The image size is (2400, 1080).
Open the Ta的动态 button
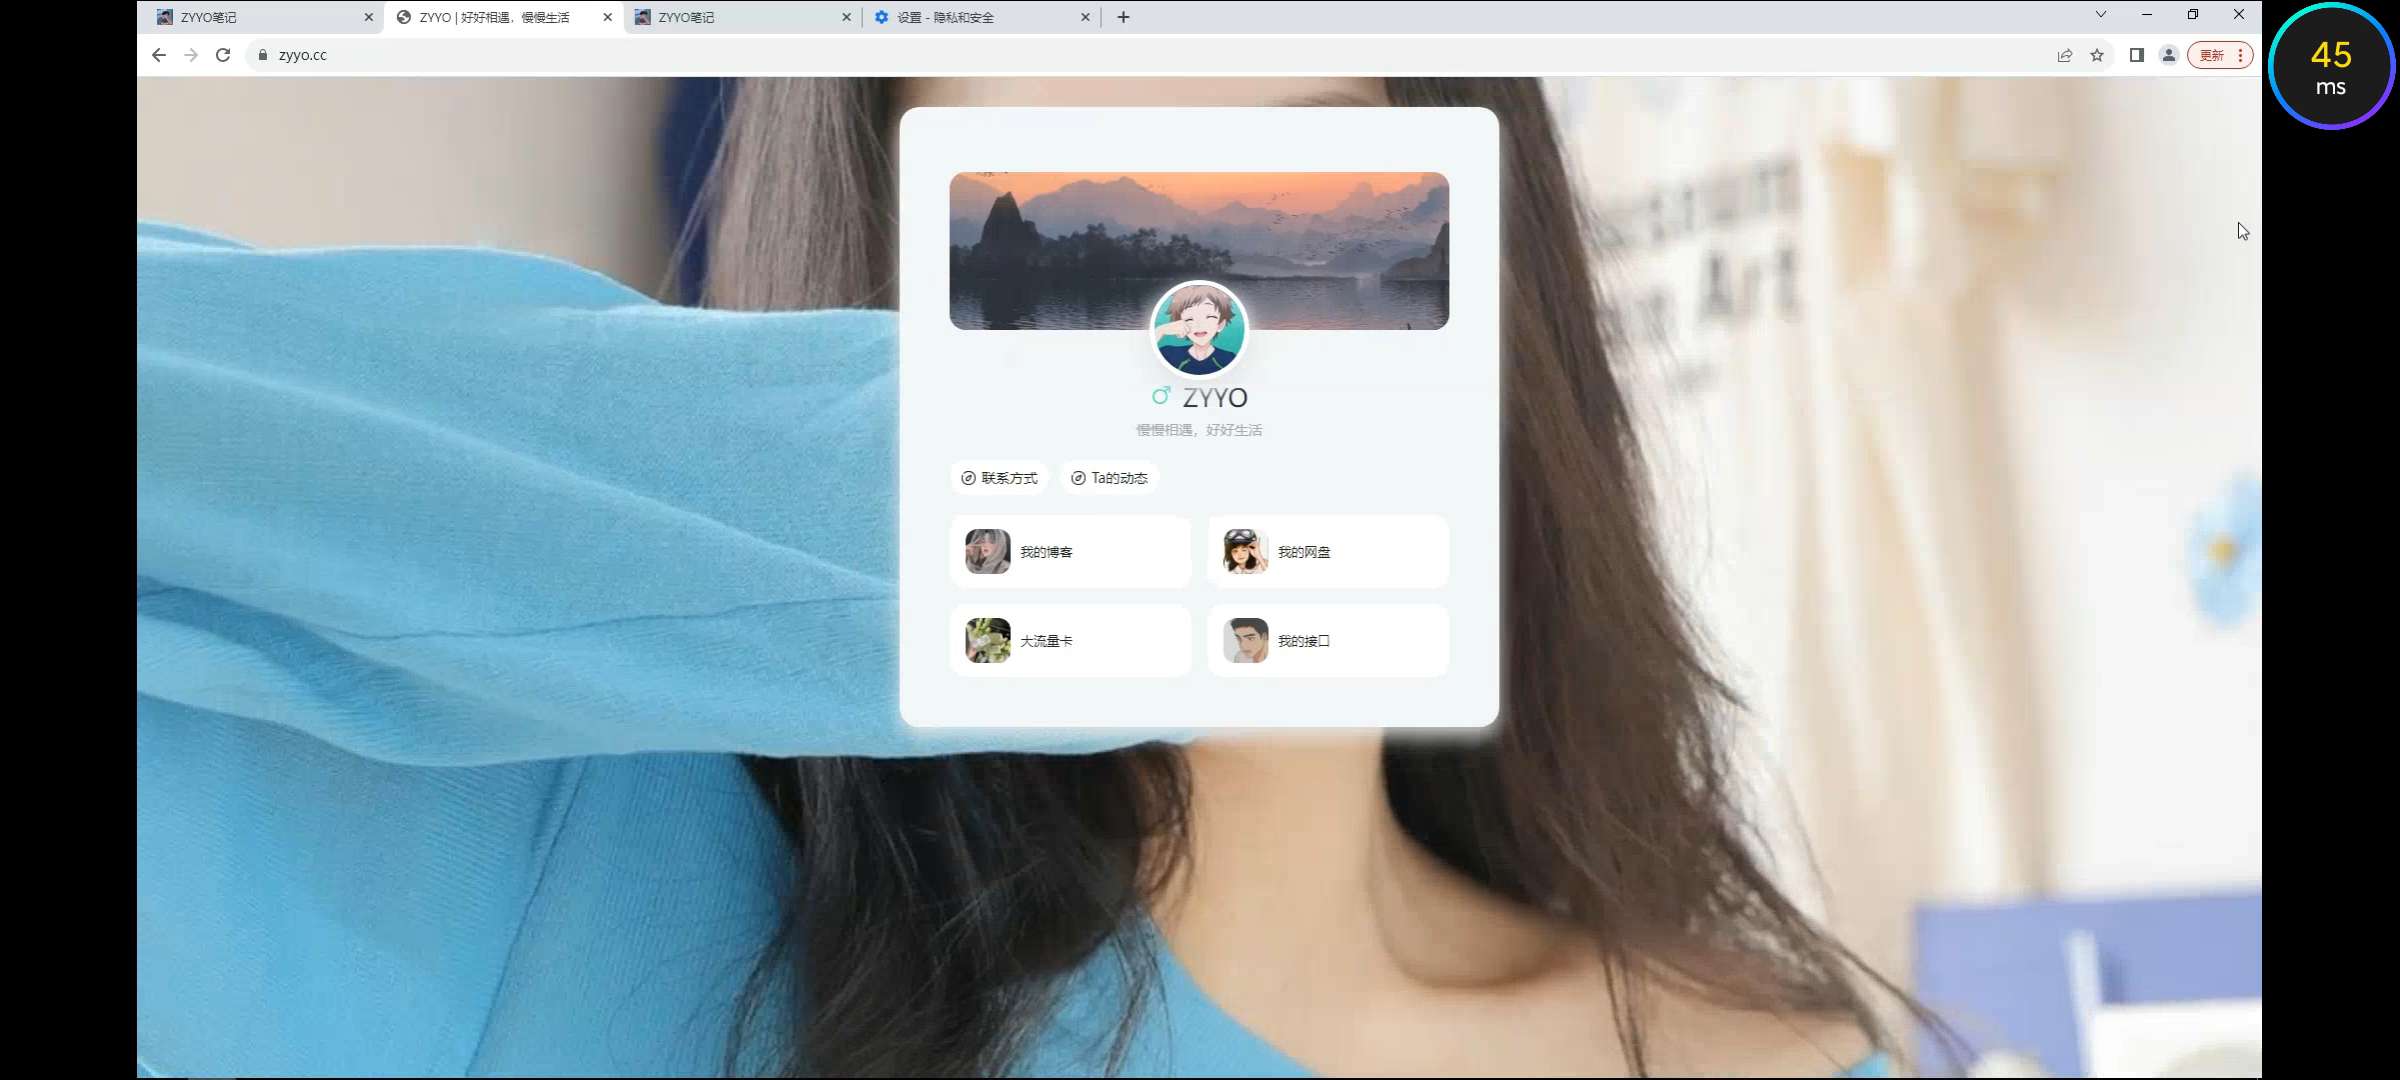pyautogui.click(x=1109, y=478)
